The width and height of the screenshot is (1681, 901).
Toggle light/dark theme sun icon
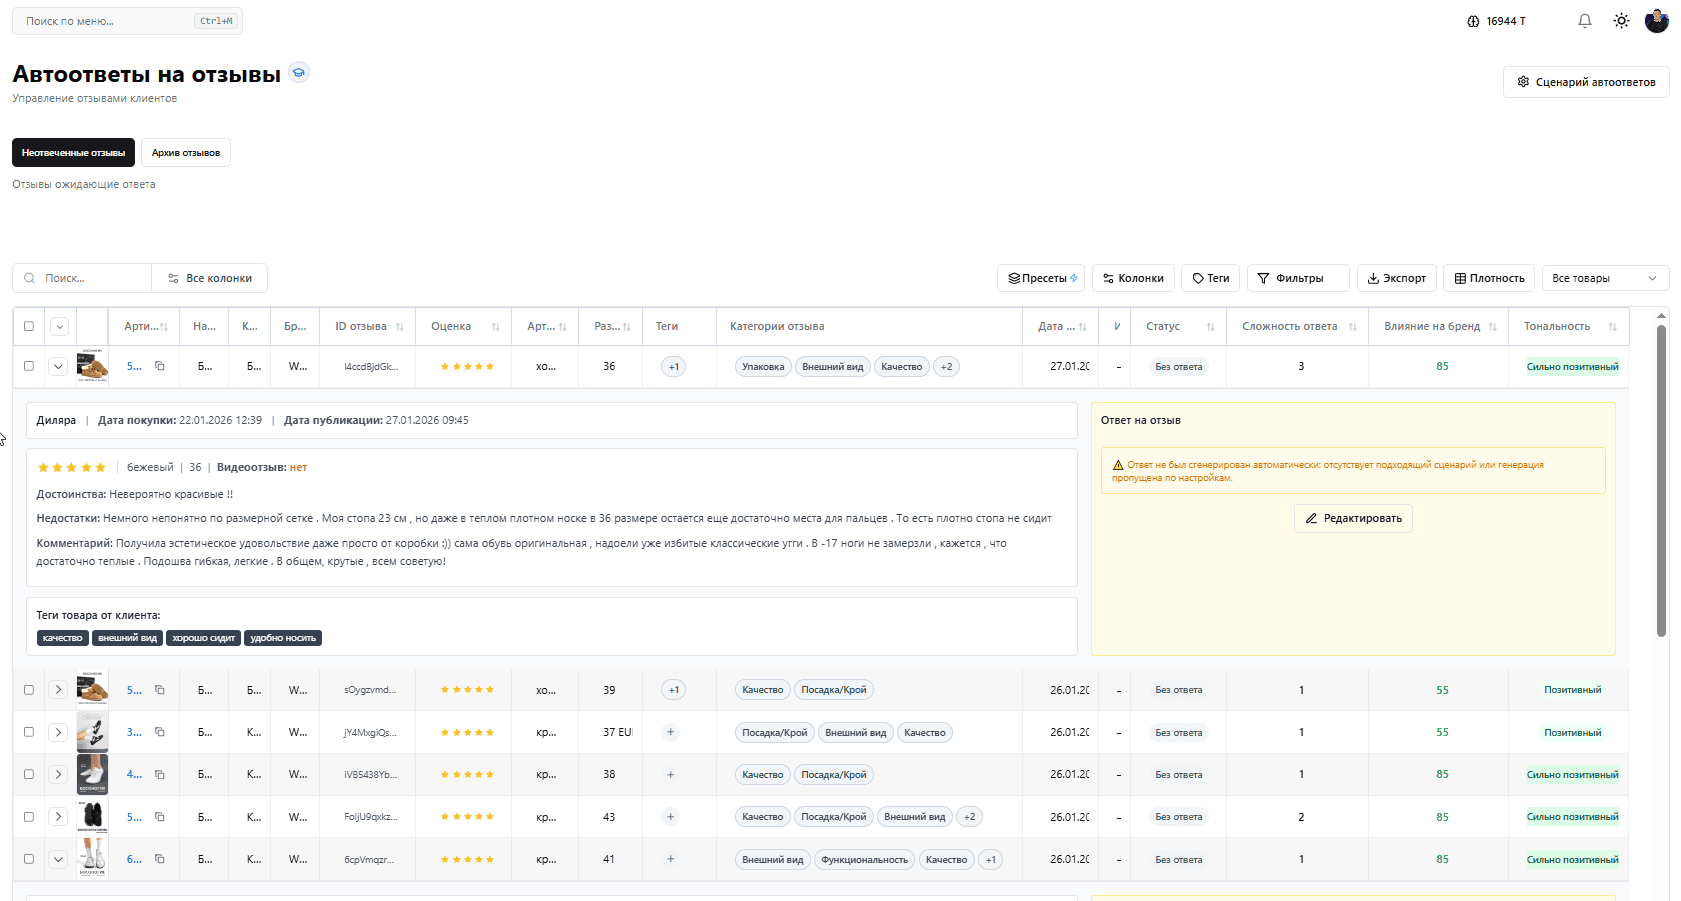(x=1621, y=21)
